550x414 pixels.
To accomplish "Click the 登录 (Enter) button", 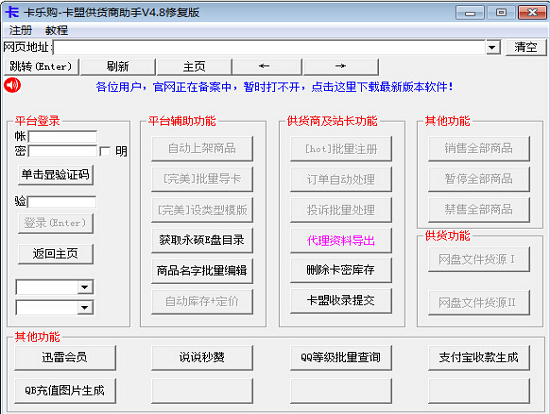I will pos(56,223).
